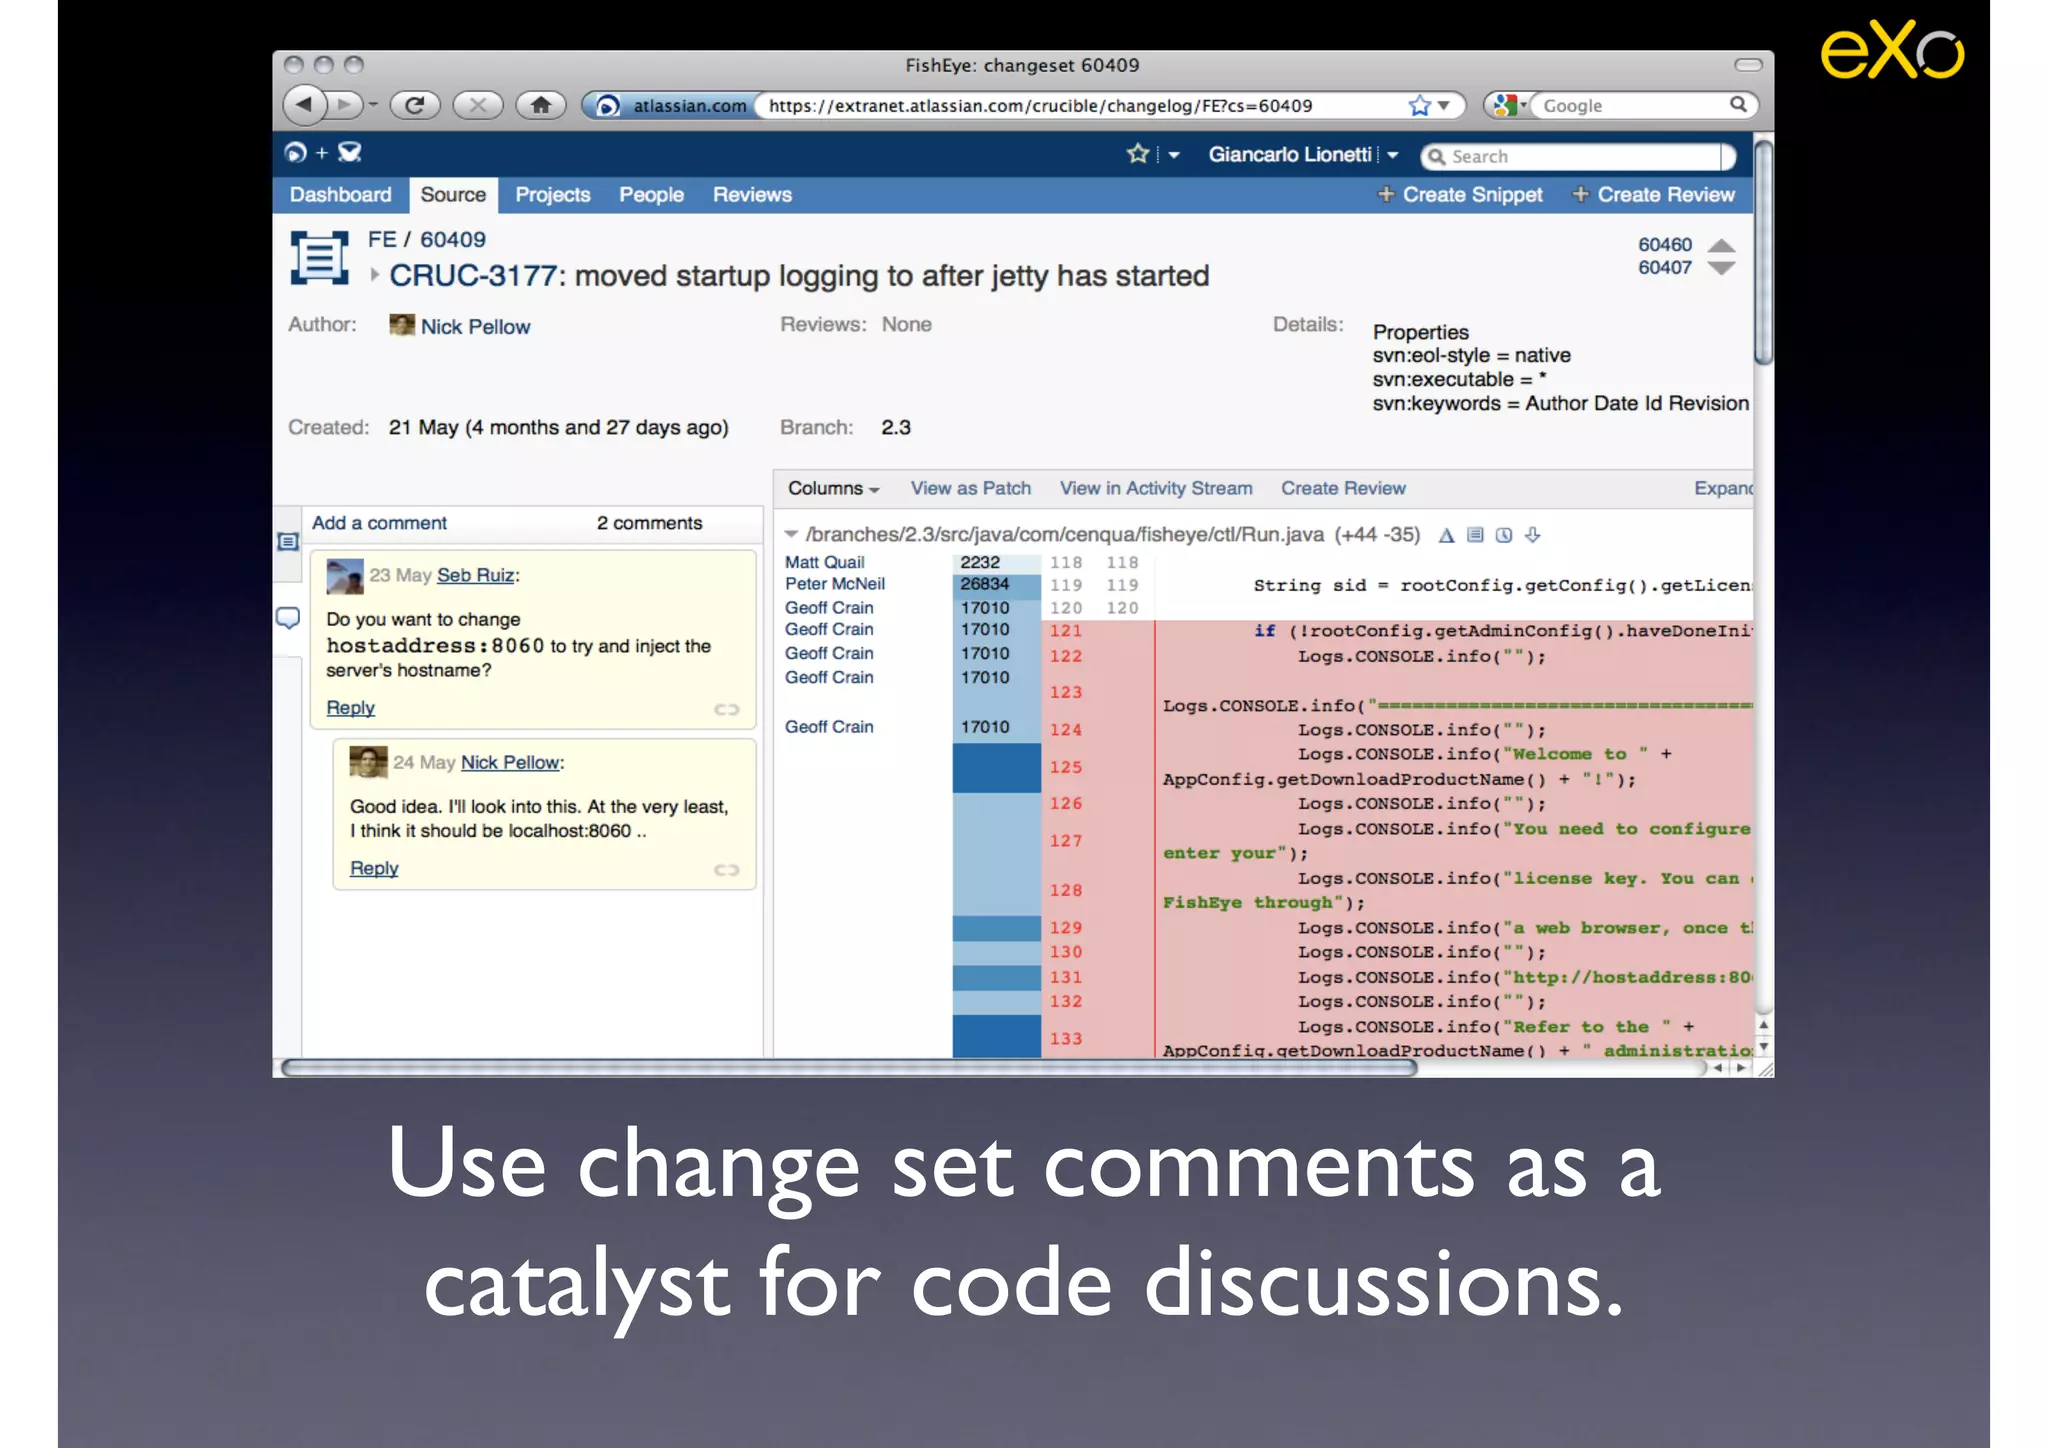Bookmark page using address bar star
Image resolution: width=2048 pixels, height=1448 pixels.
tap(1419, 105)
